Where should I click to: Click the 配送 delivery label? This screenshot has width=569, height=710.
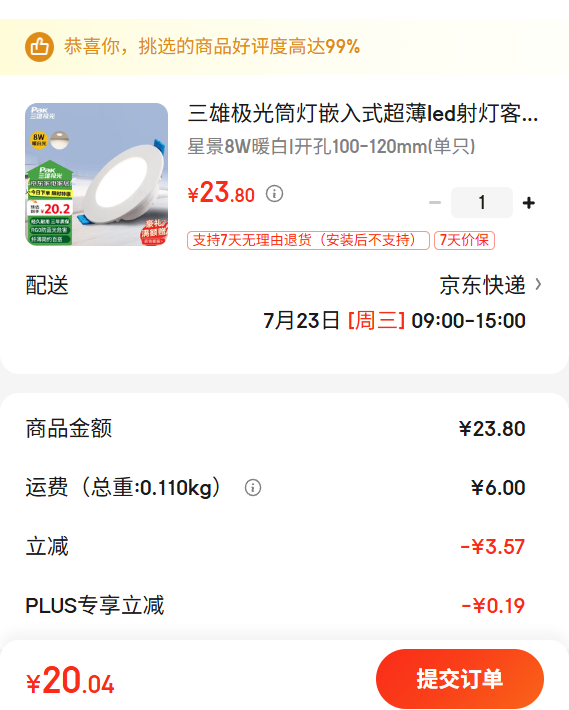[x=47, y=285]
